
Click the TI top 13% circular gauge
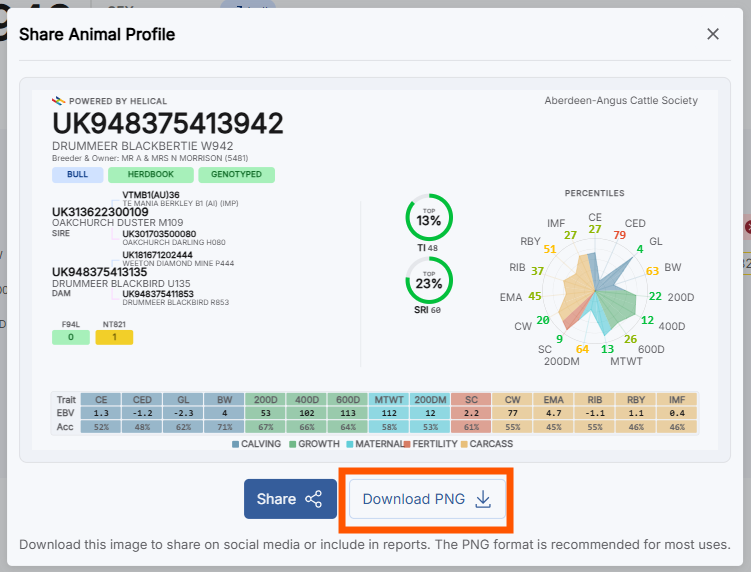[x=429, y=218]
